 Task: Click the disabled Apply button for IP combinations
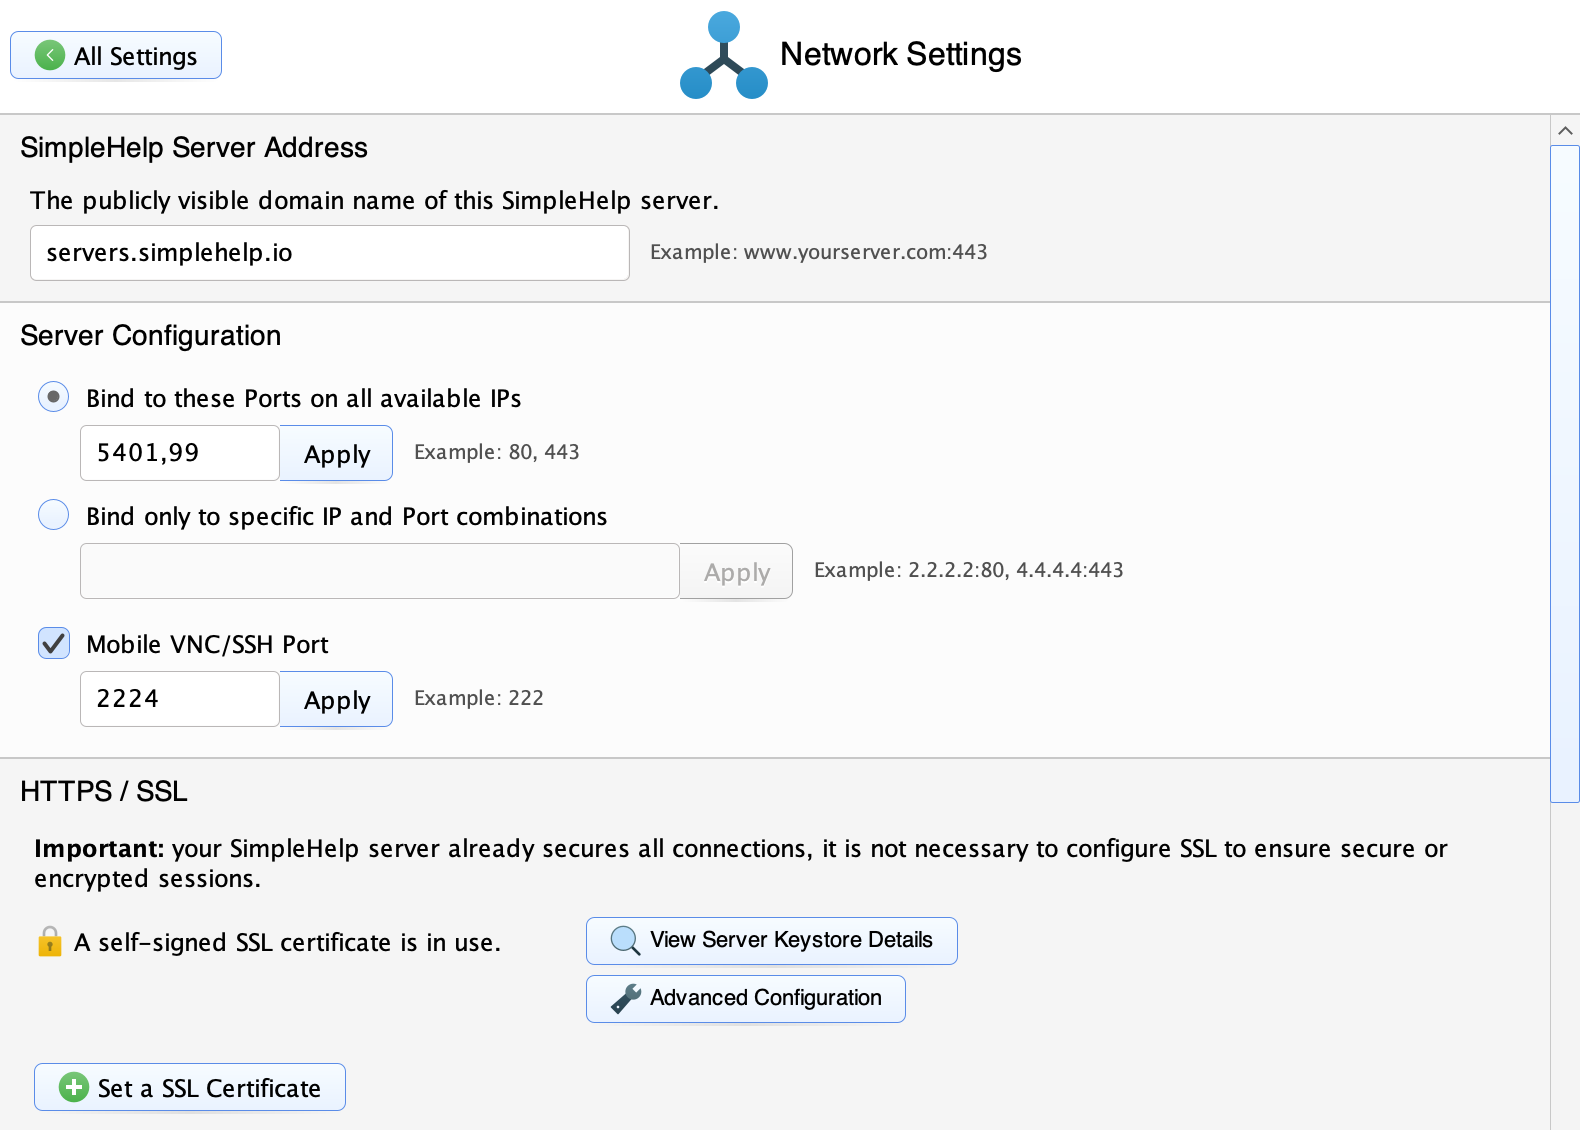pos(737,571)
